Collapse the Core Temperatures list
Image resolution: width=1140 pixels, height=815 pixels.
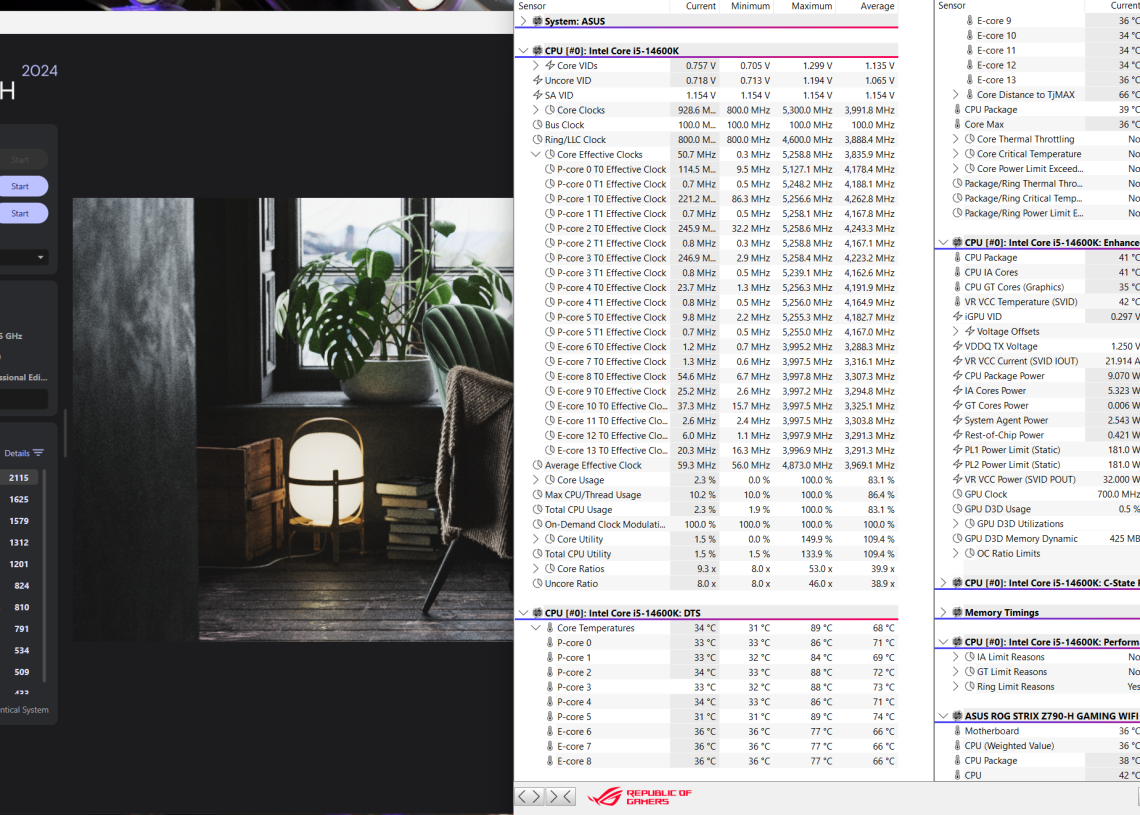(536, 628)
